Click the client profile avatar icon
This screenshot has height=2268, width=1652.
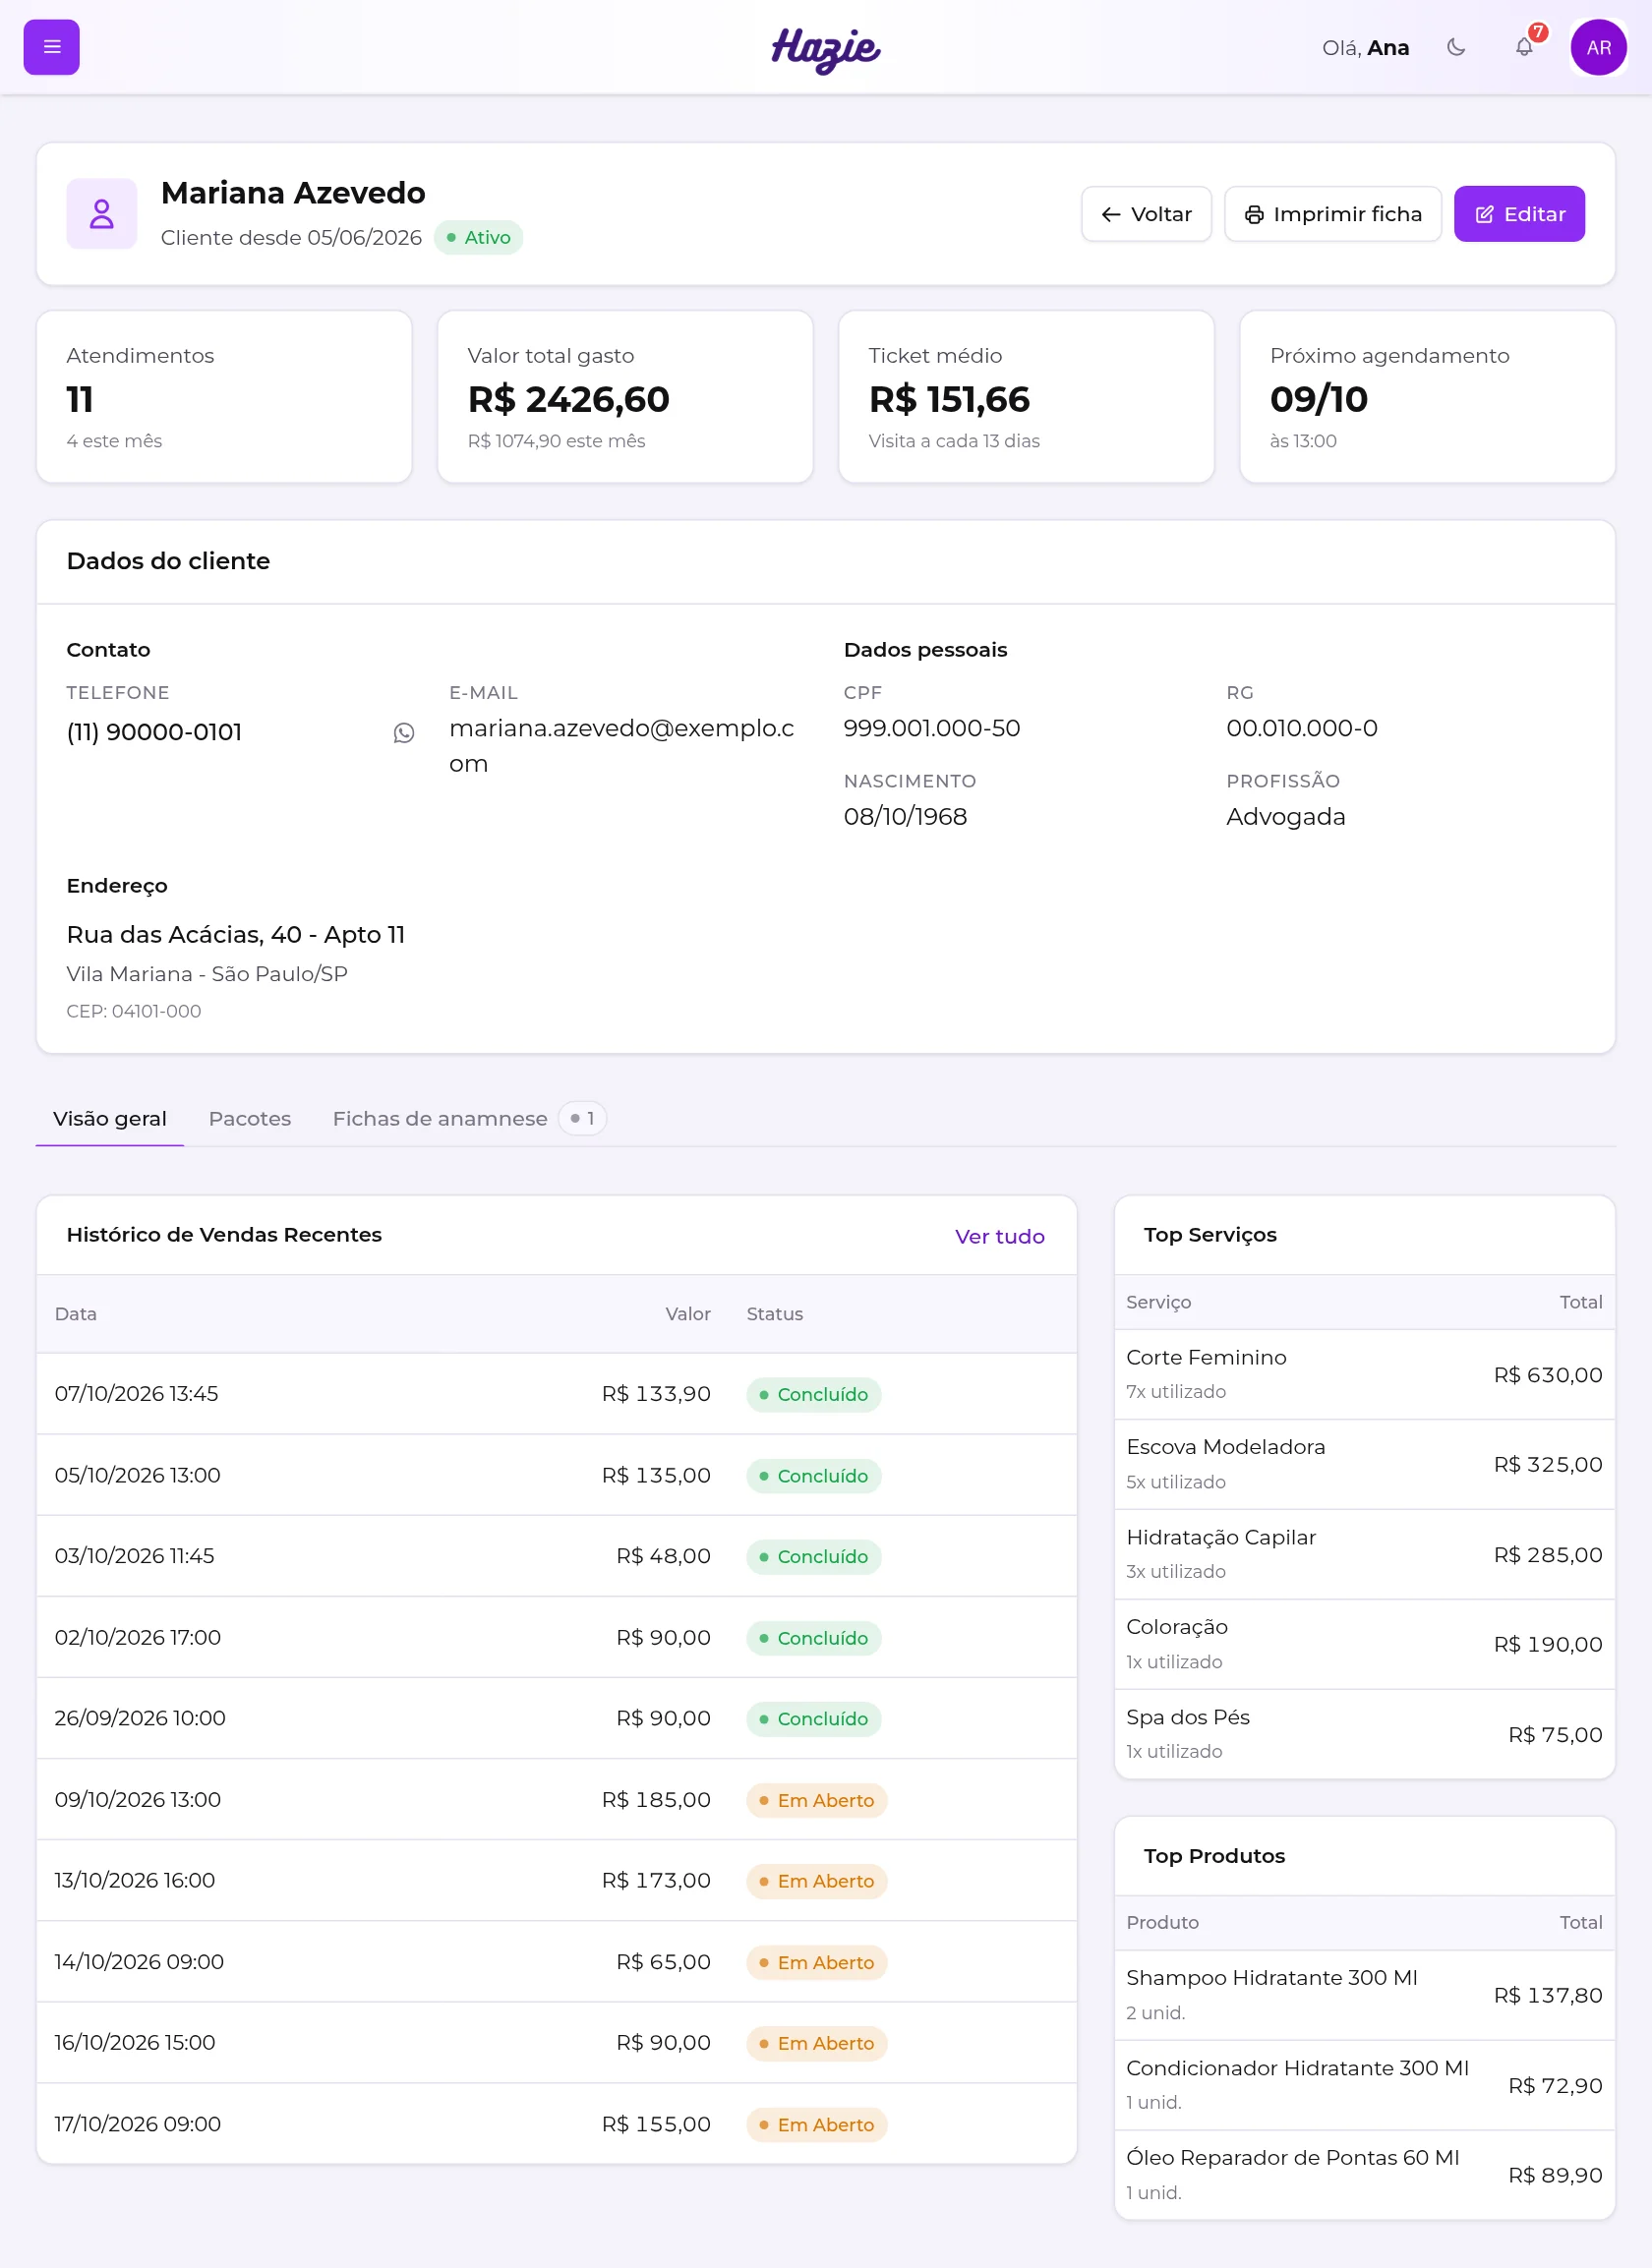point(102,214)
